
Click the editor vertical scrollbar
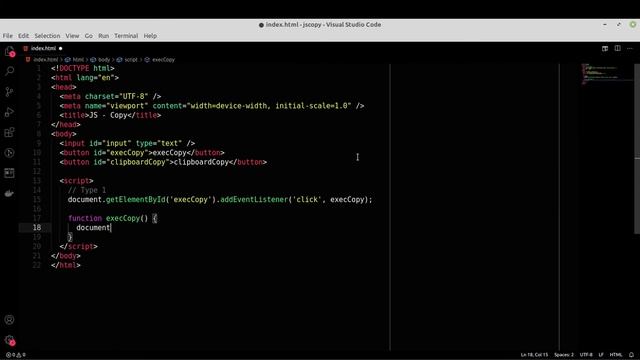click(x=637, y=149)
